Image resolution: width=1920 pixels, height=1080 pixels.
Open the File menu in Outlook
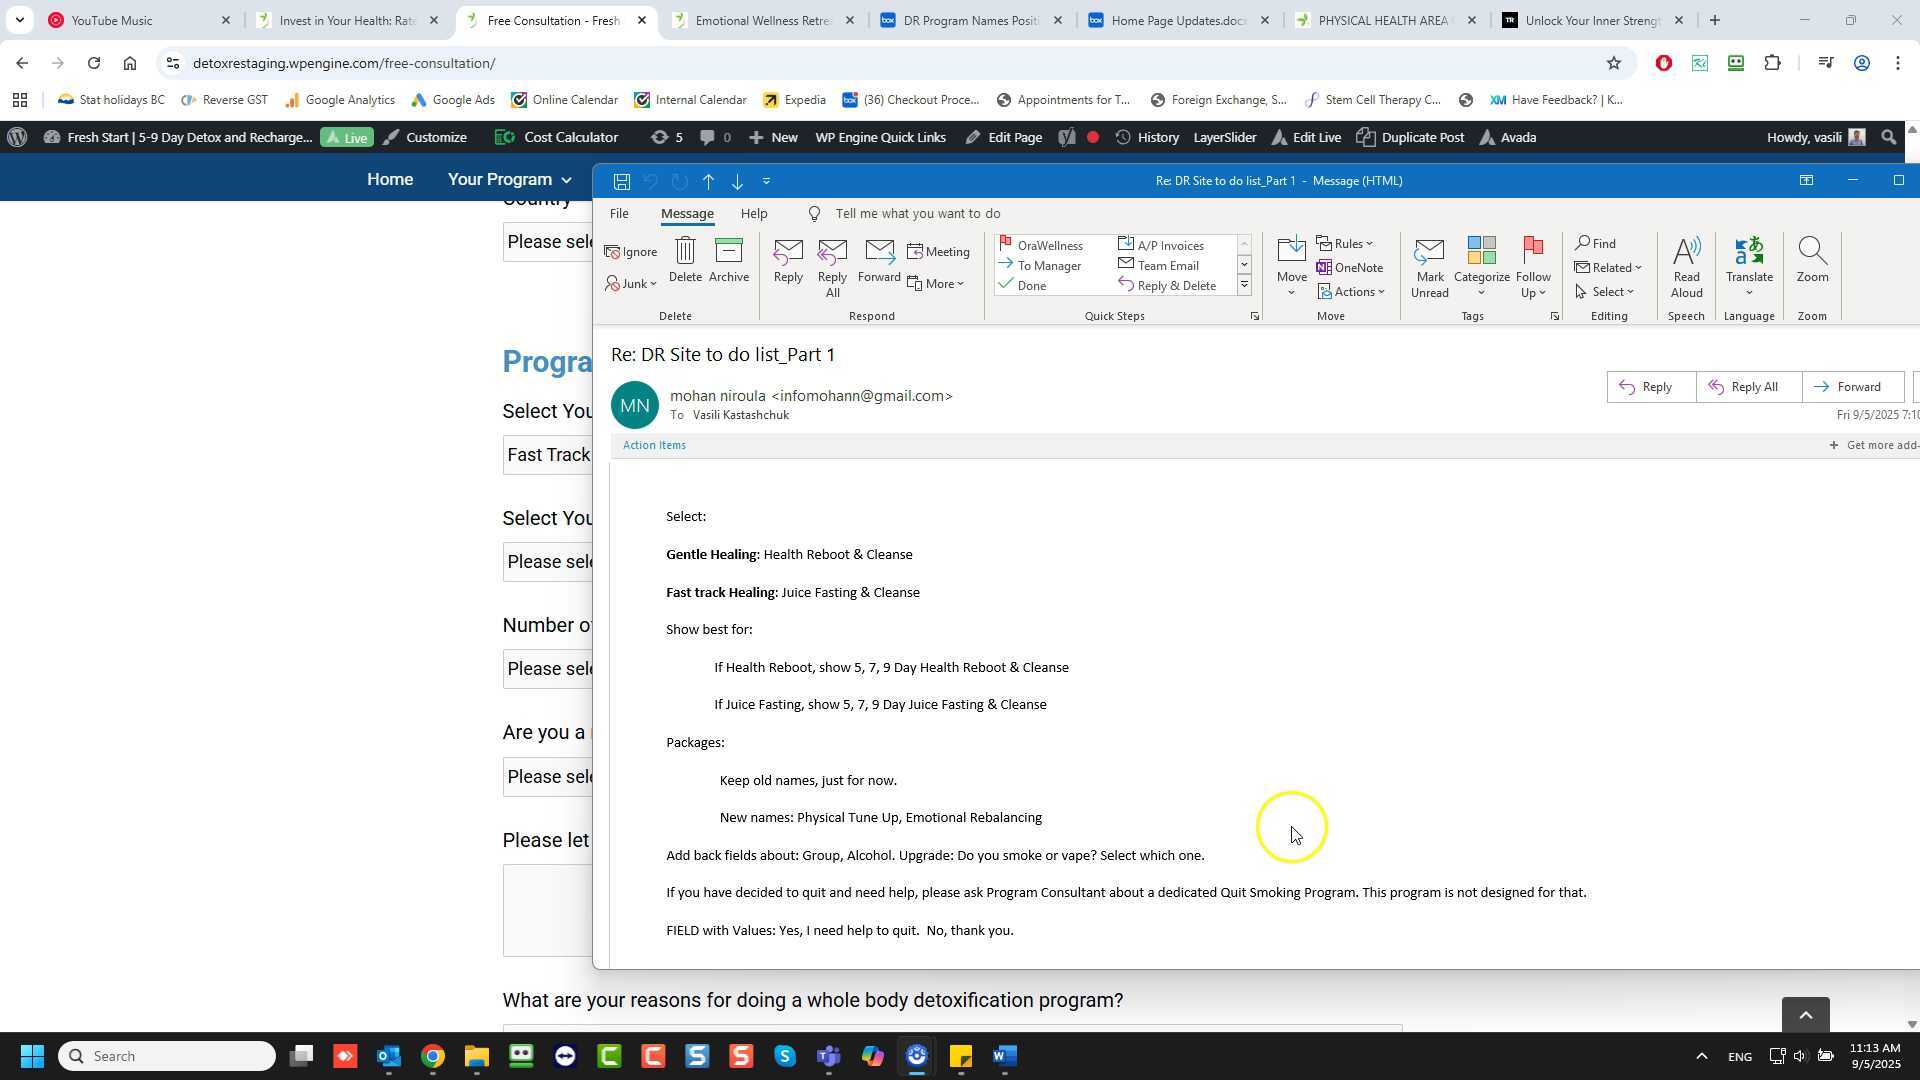coord(619,214)
